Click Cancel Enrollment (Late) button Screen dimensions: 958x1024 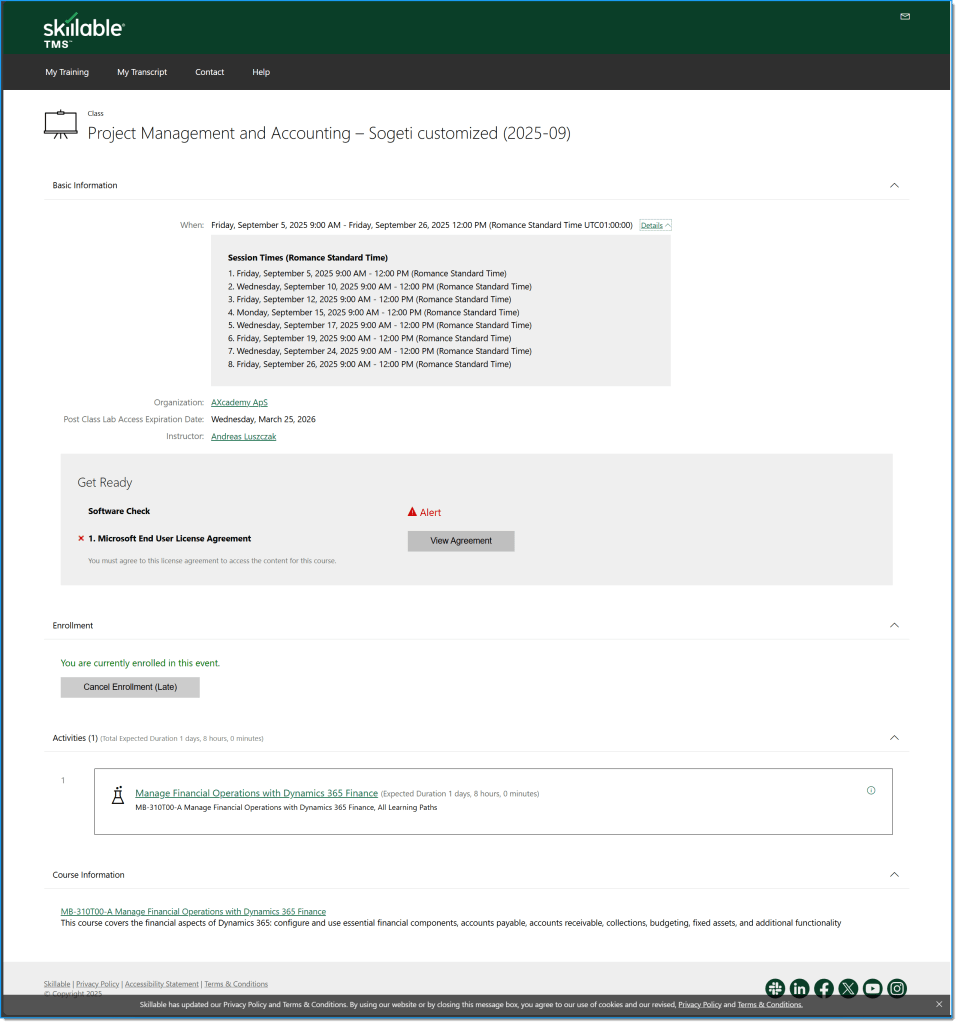130,687
